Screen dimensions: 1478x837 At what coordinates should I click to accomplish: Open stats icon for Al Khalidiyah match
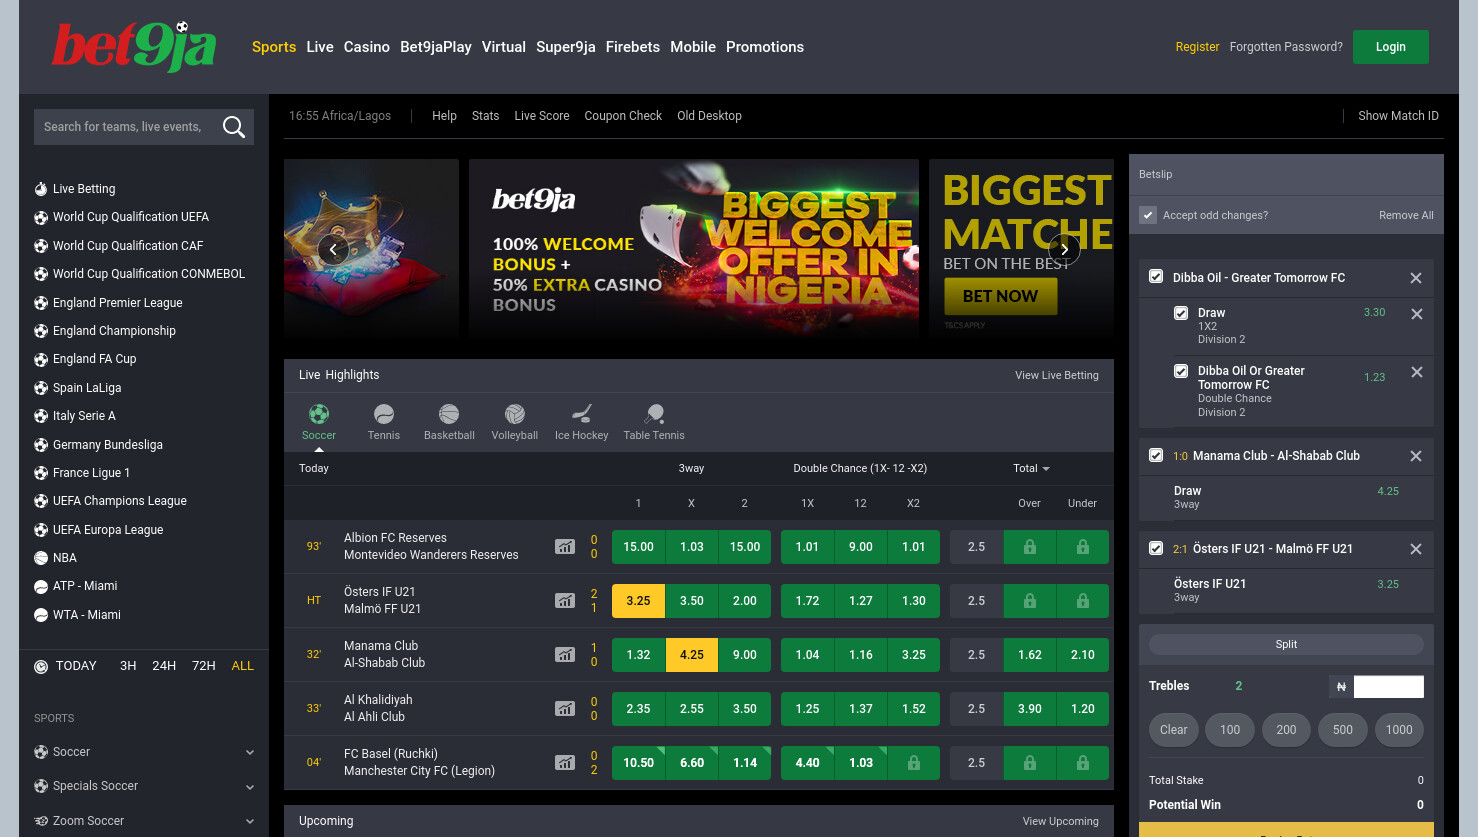click(565, 709)
